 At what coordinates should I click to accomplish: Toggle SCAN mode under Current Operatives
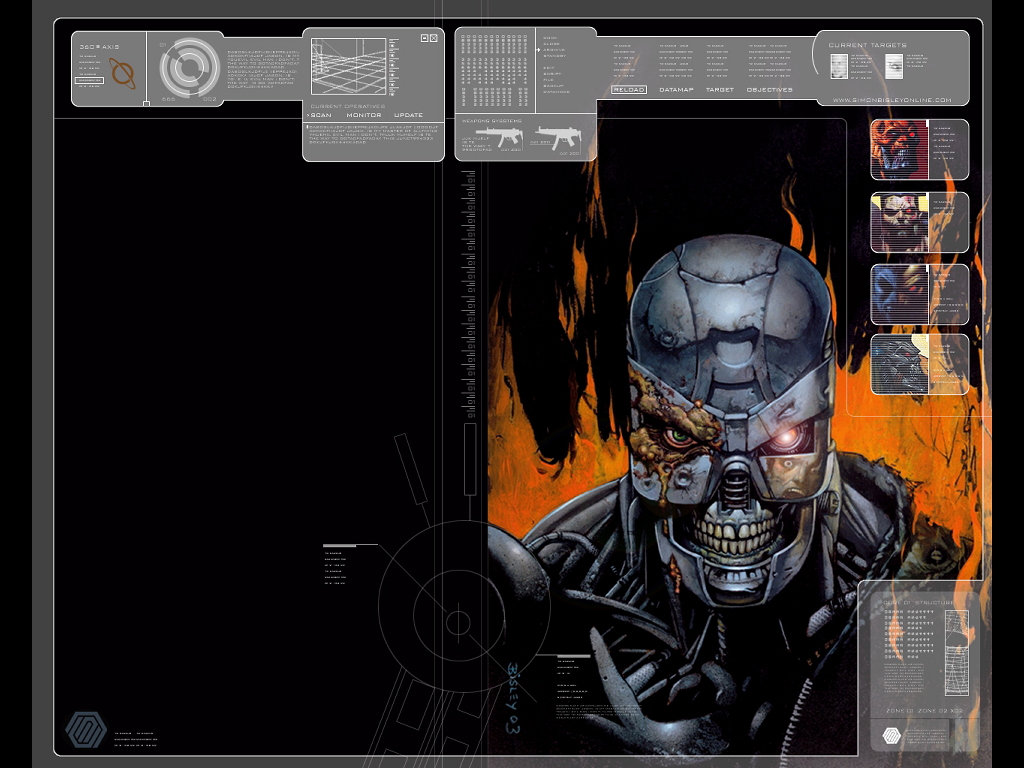320,115
